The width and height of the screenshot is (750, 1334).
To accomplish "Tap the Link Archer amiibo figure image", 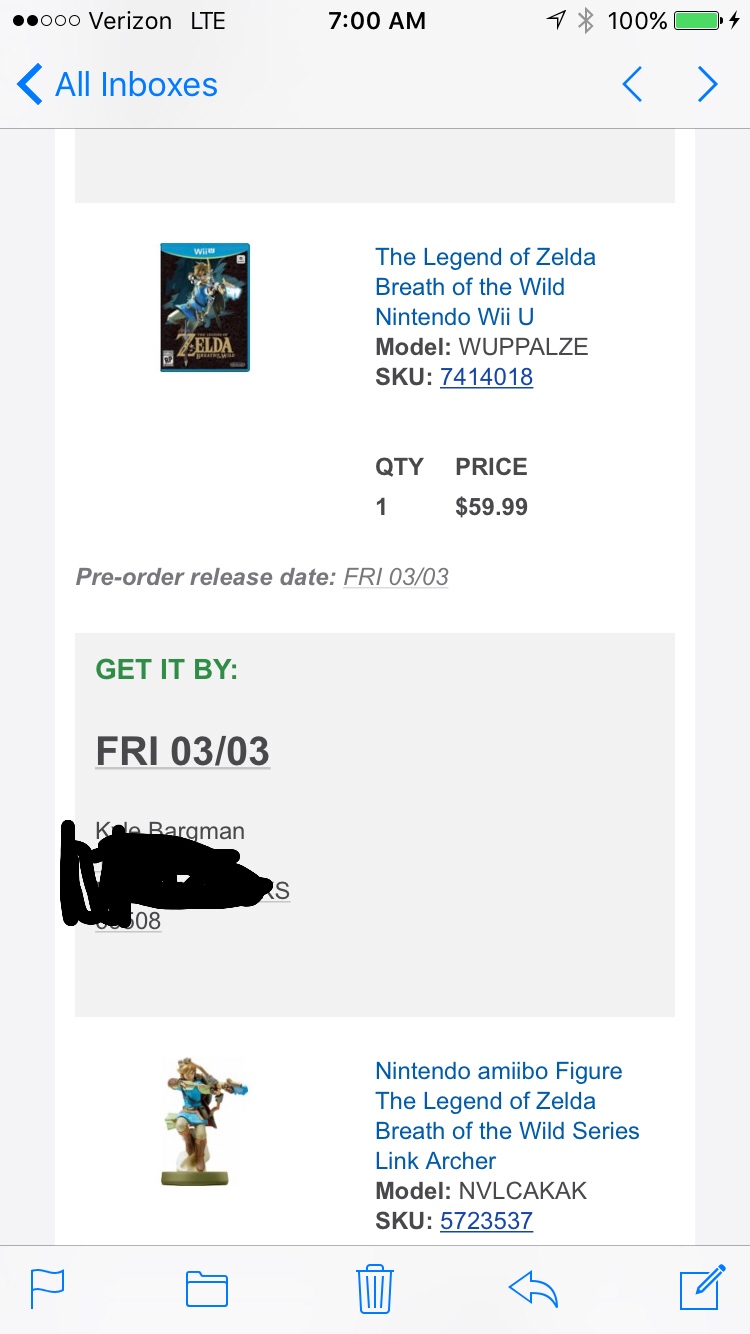I will [x=205, y=1122].
